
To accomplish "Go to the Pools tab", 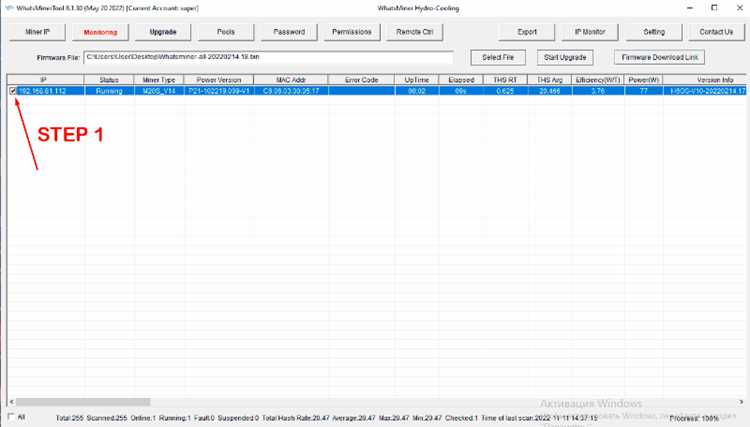I will 226,32.
